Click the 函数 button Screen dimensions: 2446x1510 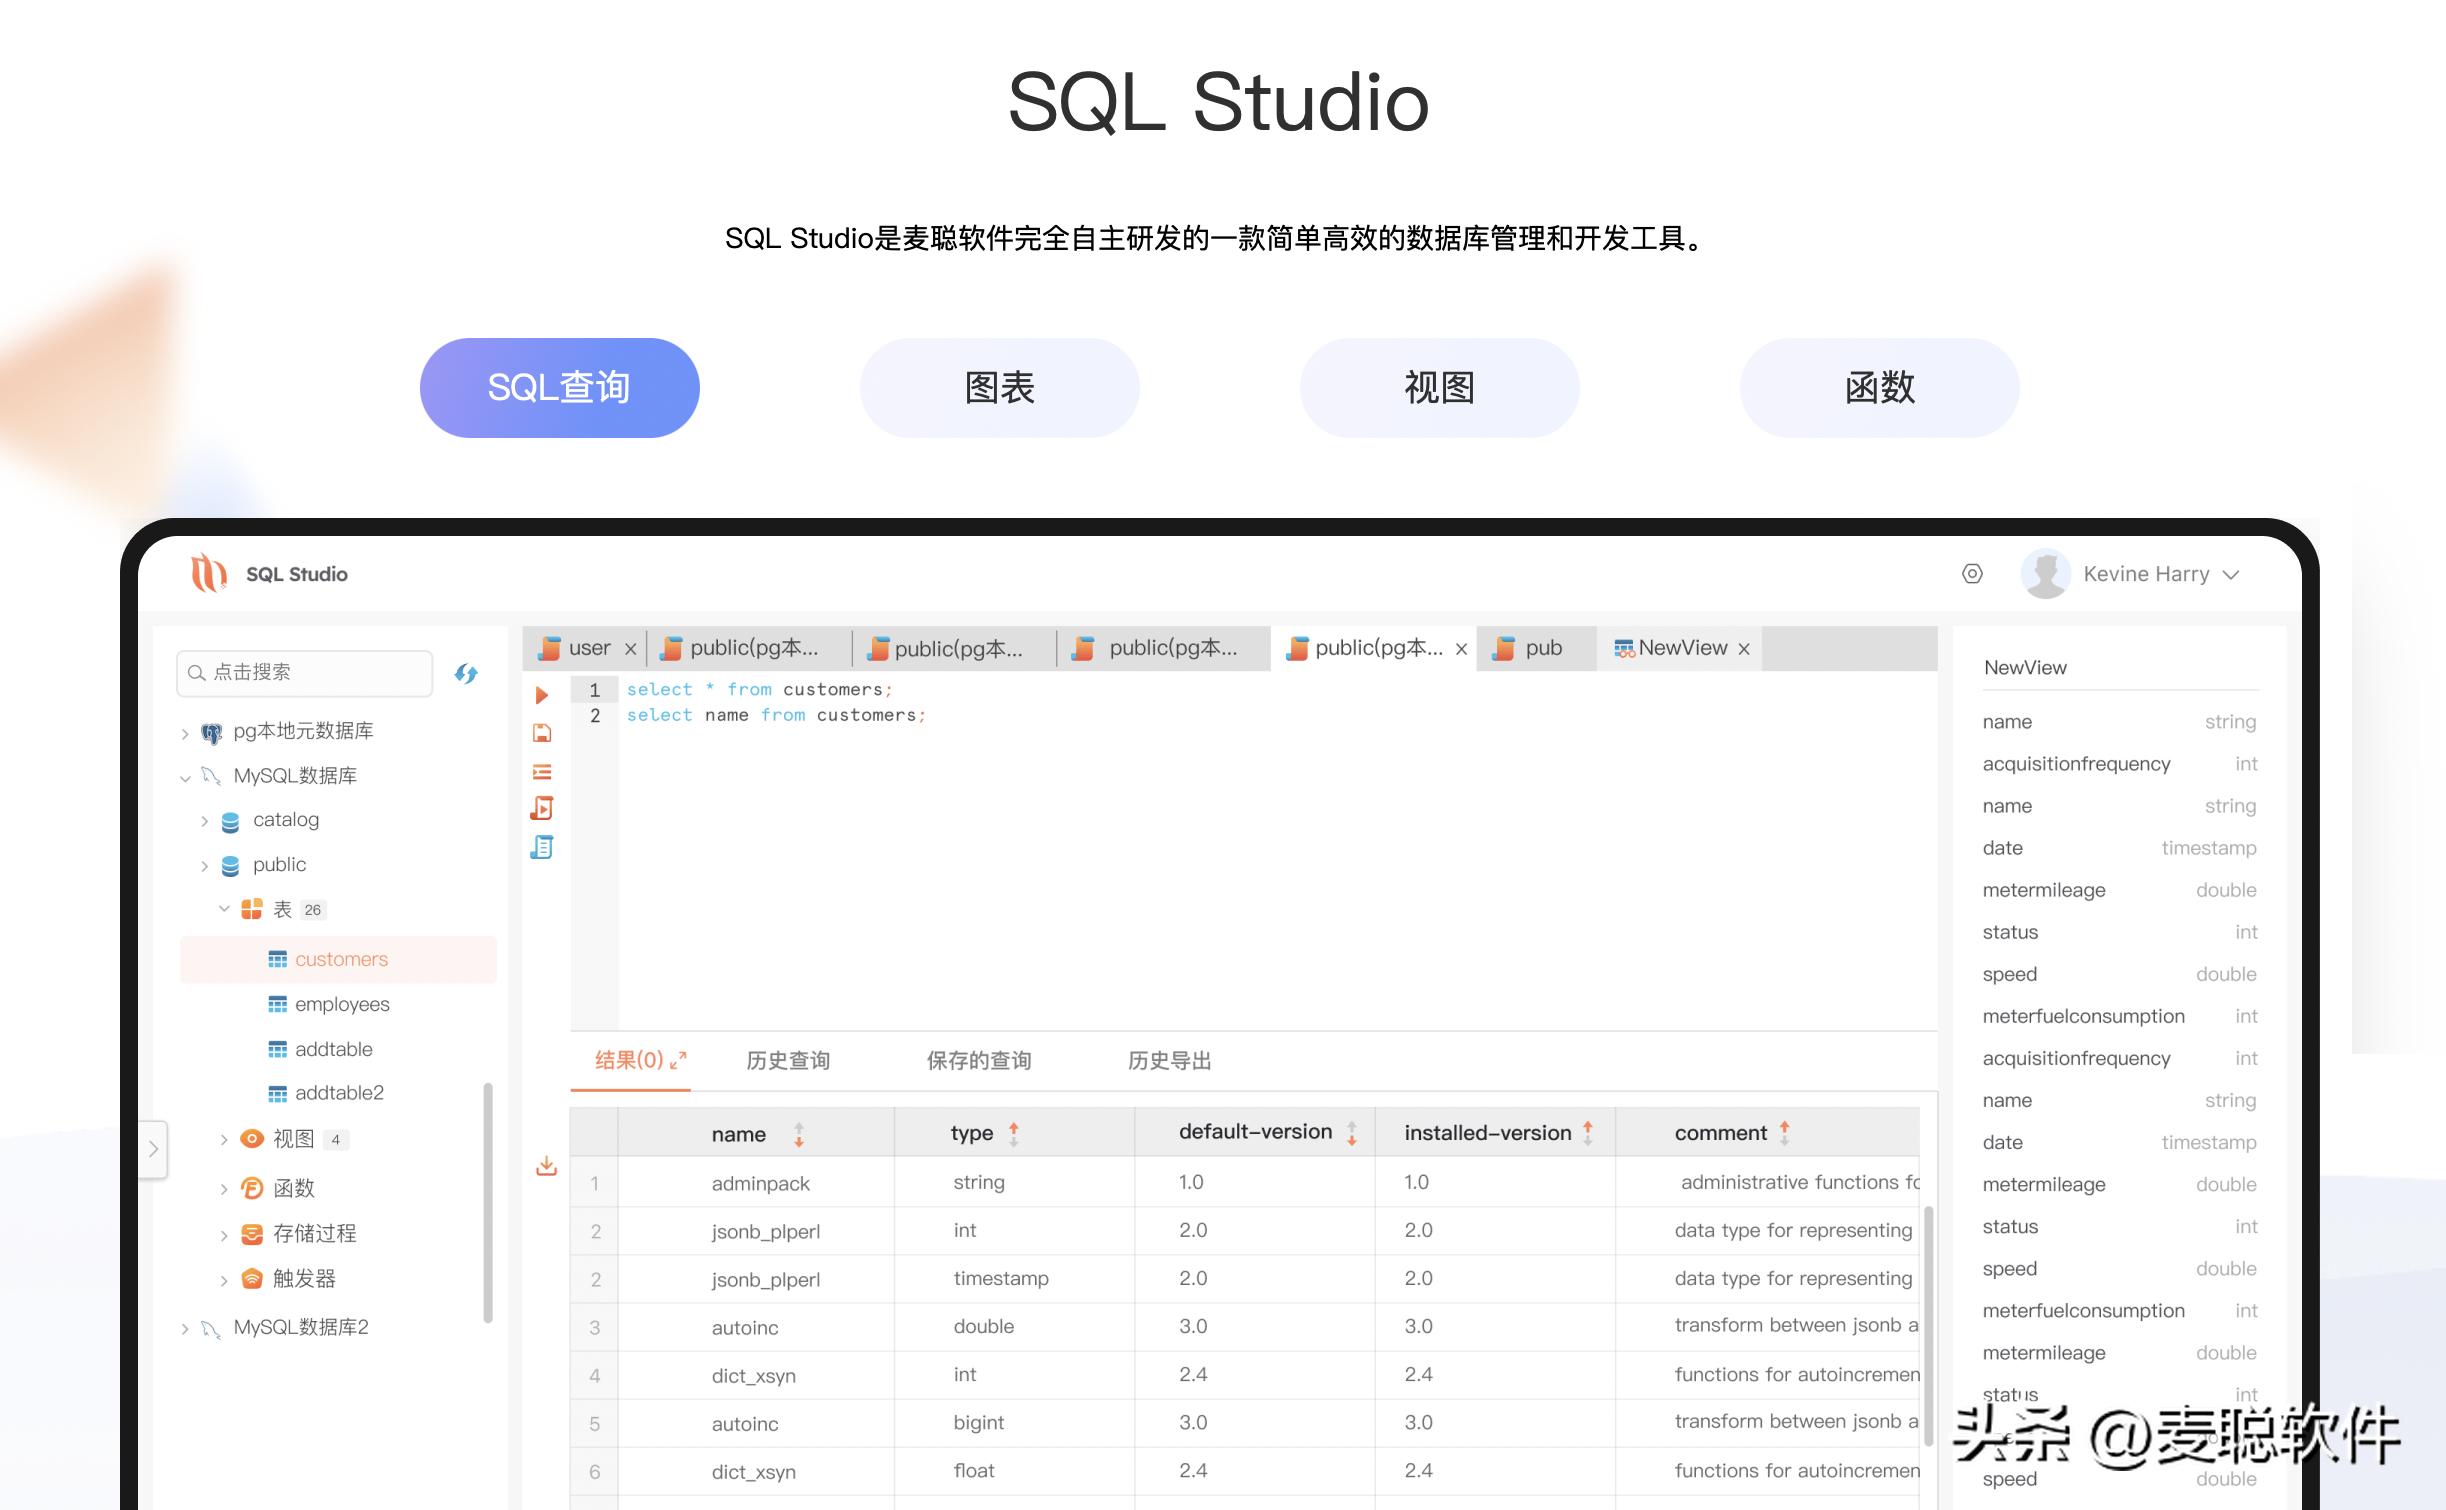1878,387
